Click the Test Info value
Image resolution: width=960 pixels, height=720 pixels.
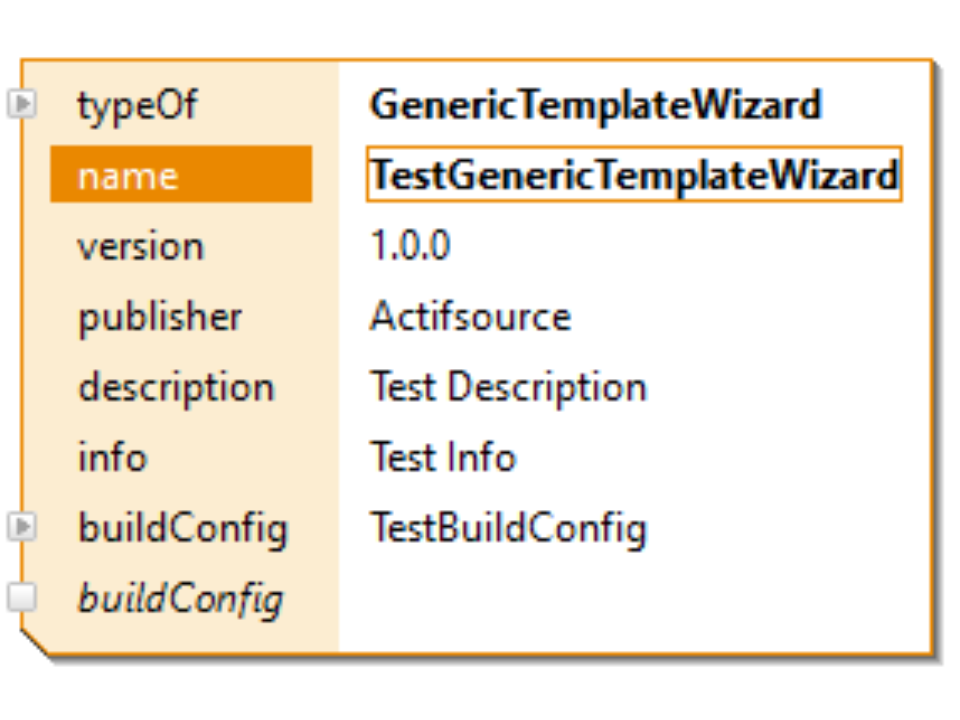coord(443,457)
